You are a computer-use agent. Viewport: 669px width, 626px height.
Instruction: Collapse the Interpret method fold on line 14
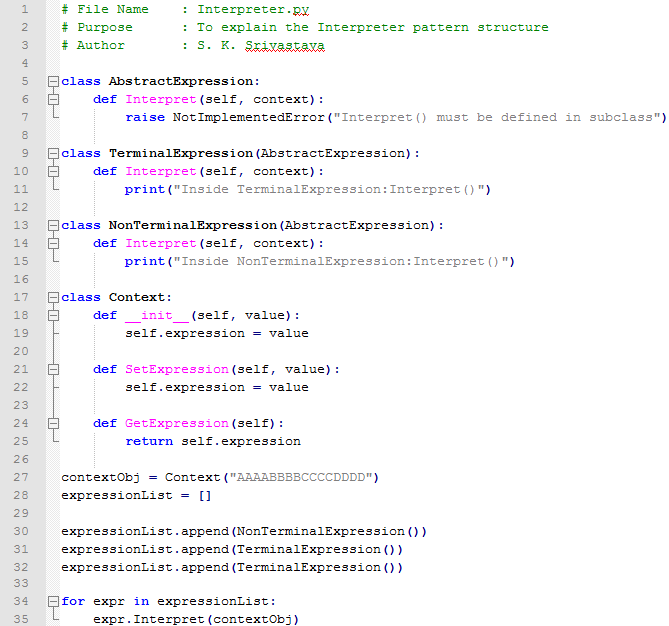(53, 243)
